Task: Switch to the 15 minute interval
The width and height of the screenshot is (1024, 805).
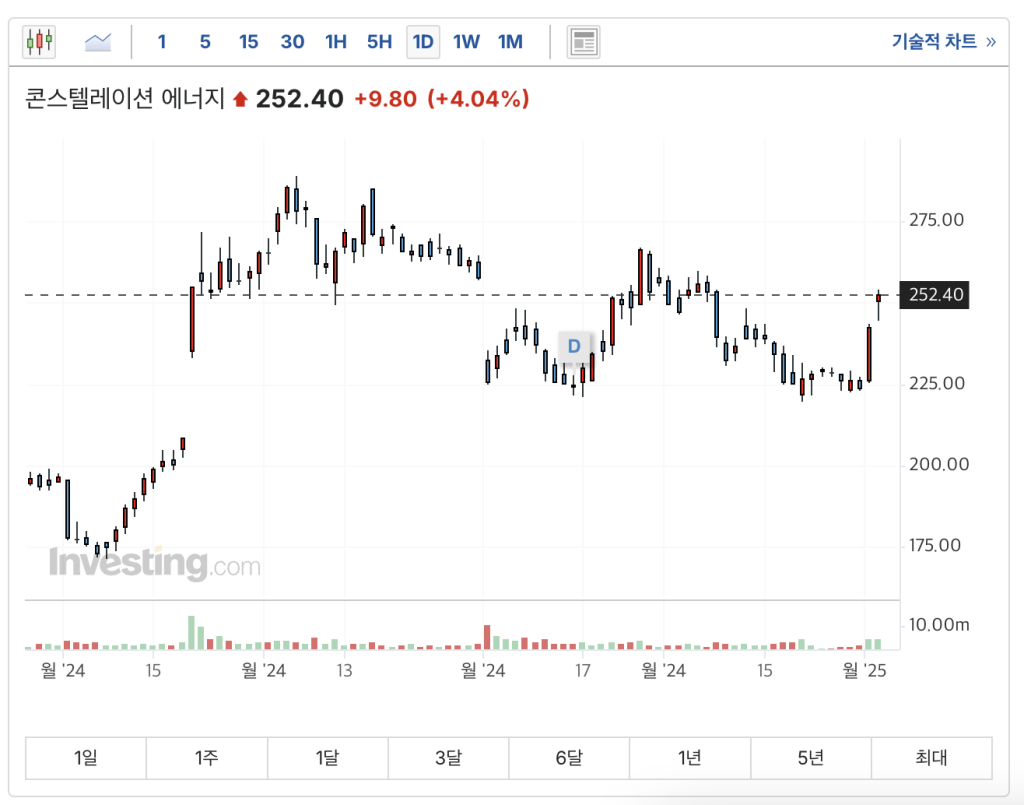Action: pos(248,41)
